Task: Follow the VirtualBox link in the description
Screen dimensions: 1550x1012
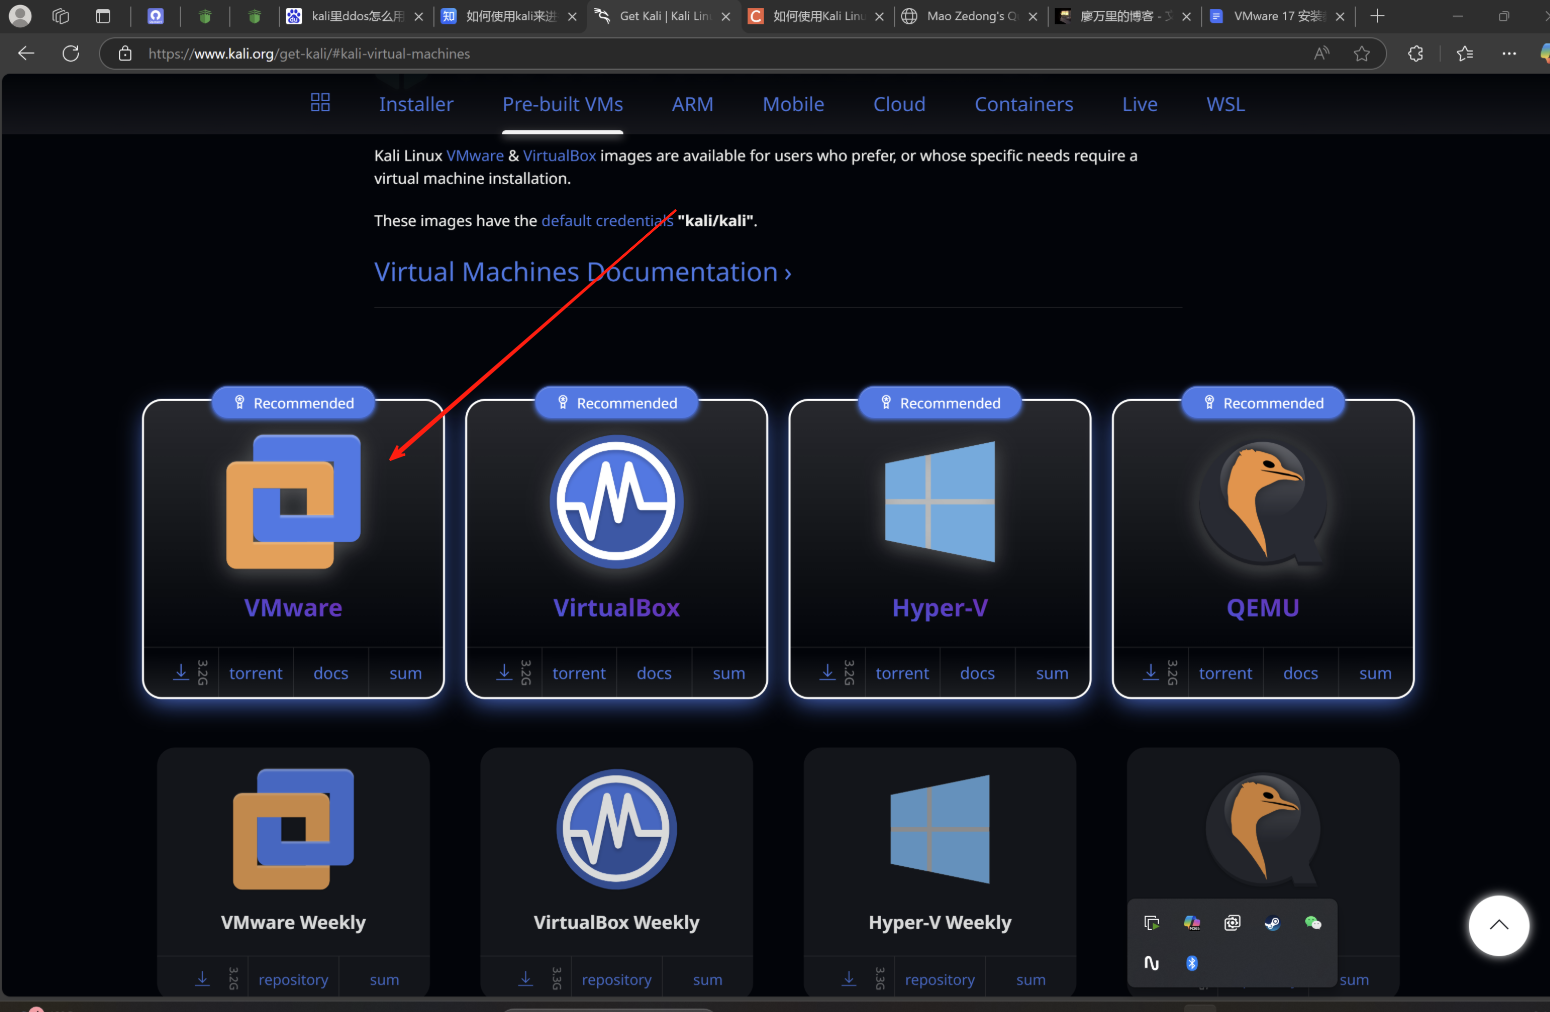Action: pyautogui.click(x=560, y=156)
